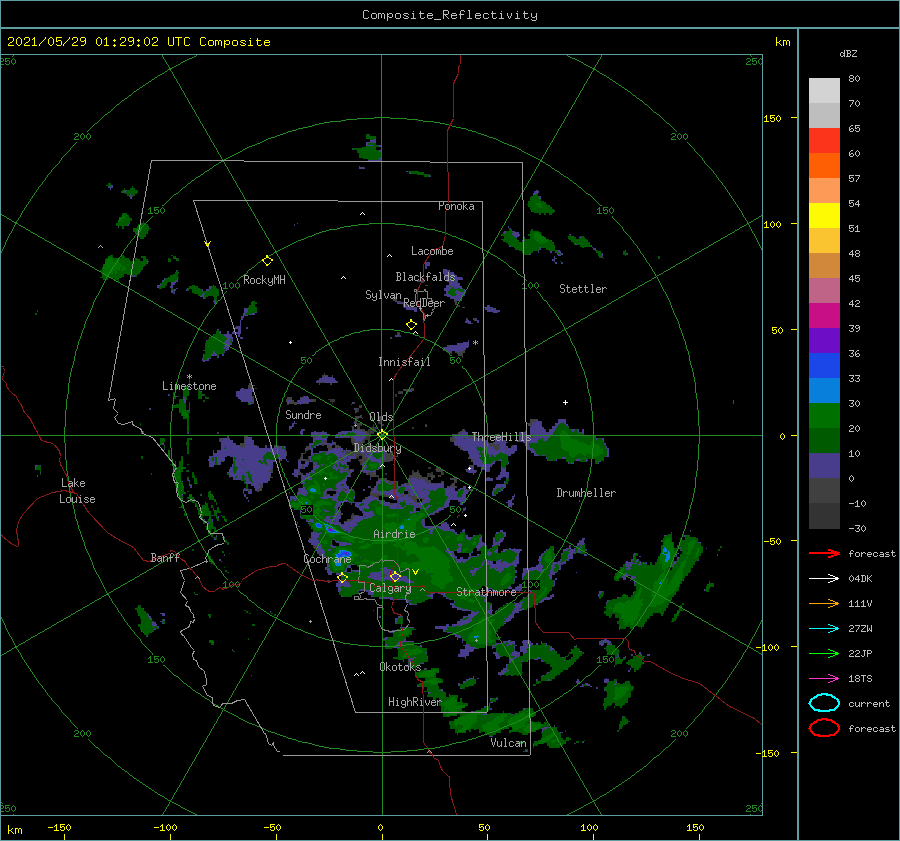Click the -150 tick on bottom axis

pyautogui.click(x=59, y=827)
